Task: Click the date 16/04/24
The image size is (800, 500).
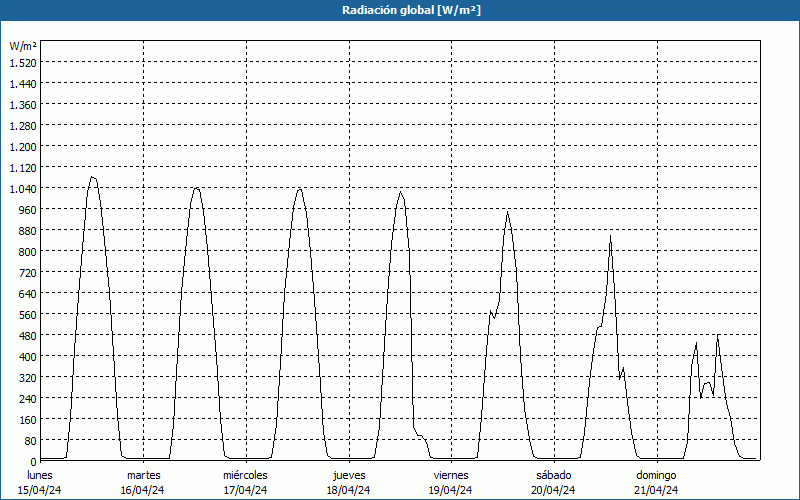Action: coord(142,490)
